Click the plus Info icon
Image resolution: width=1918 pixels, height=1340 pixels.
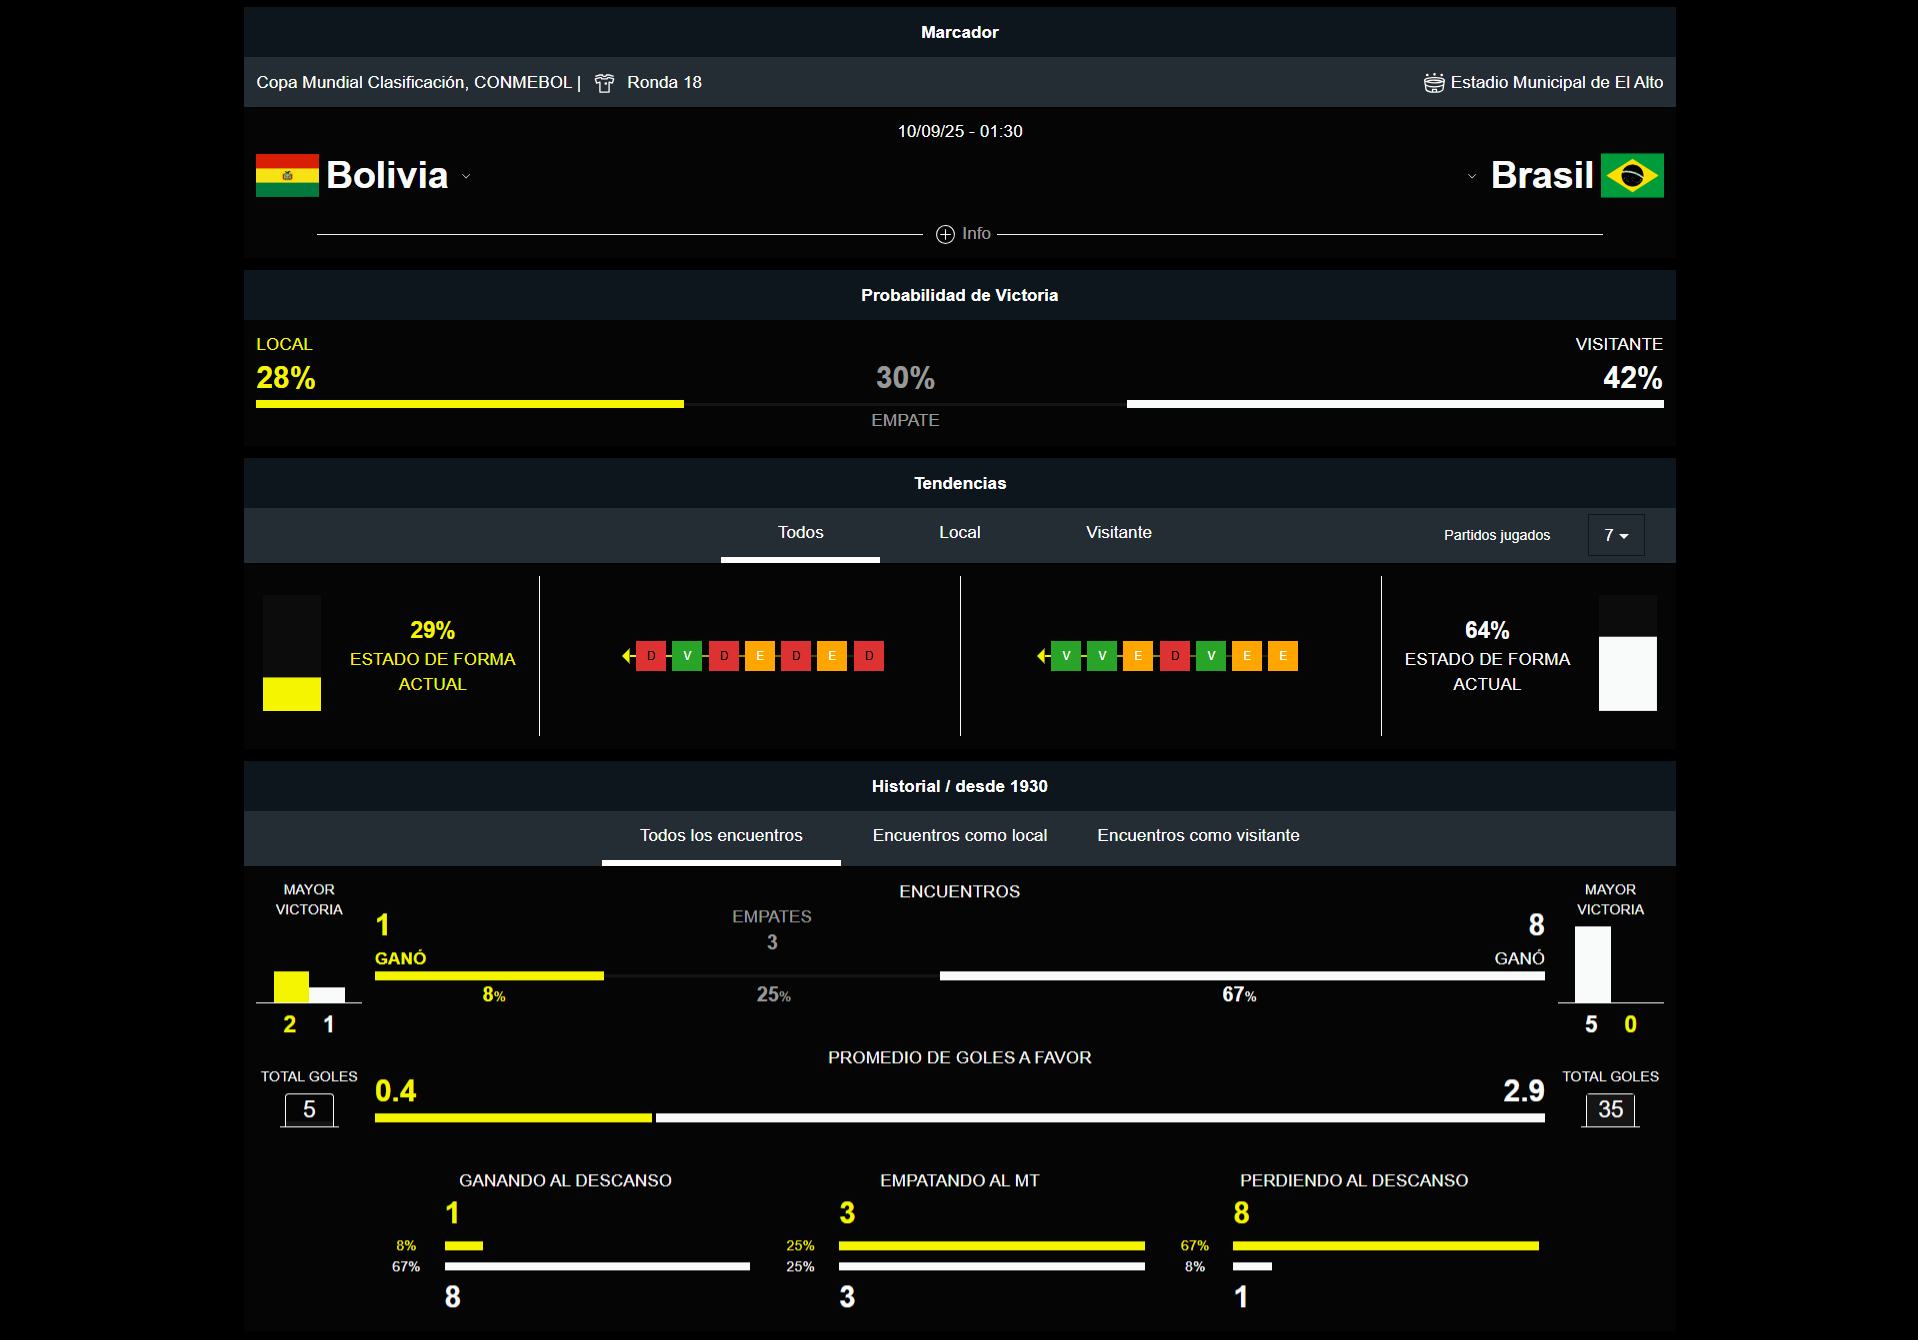pyautogui.click(x=943, y=234)
